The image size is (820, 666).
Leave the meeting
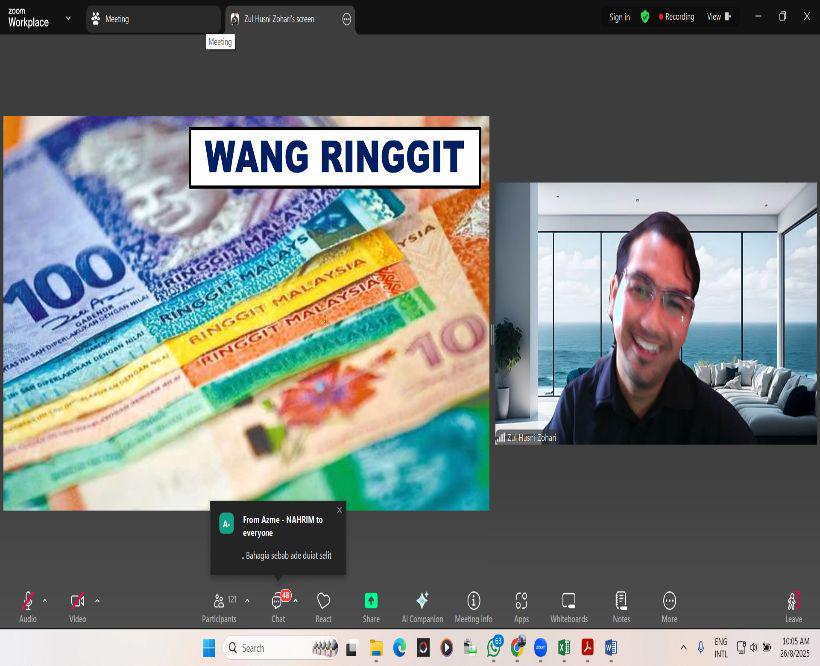pos(793,603)
